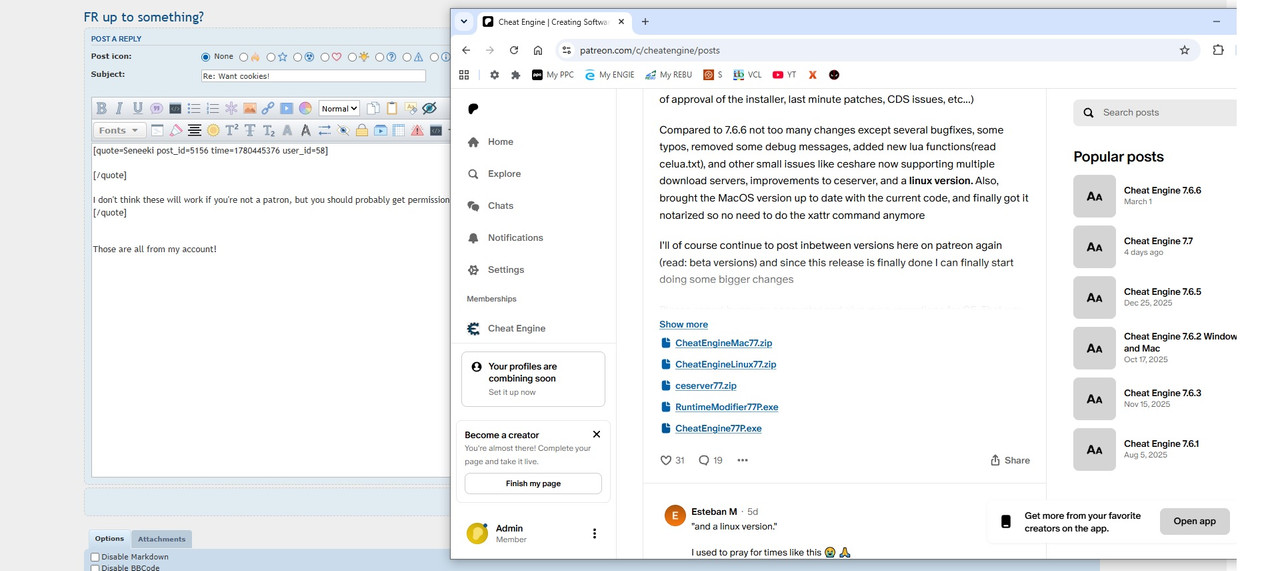Open the Cheat Engine membership in sidebar

coord(507,328)
